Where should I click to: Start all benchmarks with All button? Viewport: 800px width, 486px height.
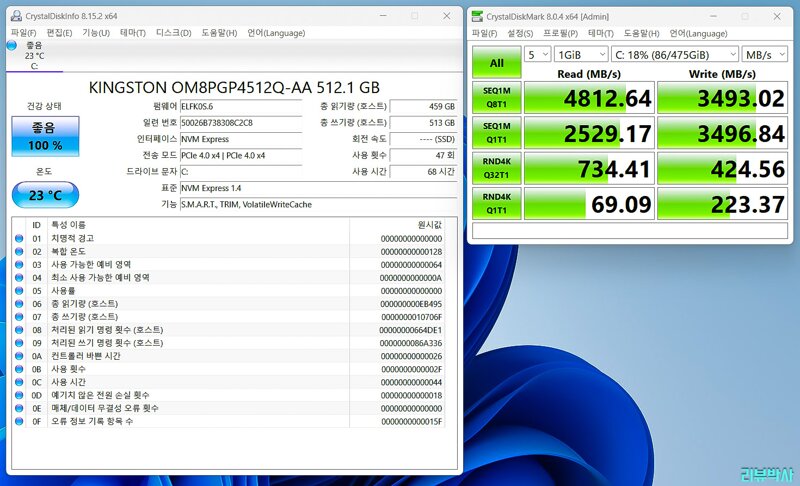pyautogui.click(x=496, y=63)
